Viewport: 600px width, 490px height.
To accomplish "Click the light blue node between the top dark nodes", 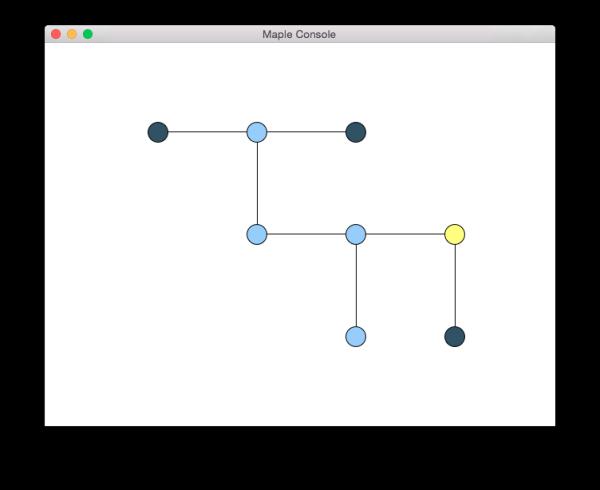I will 257,132.
